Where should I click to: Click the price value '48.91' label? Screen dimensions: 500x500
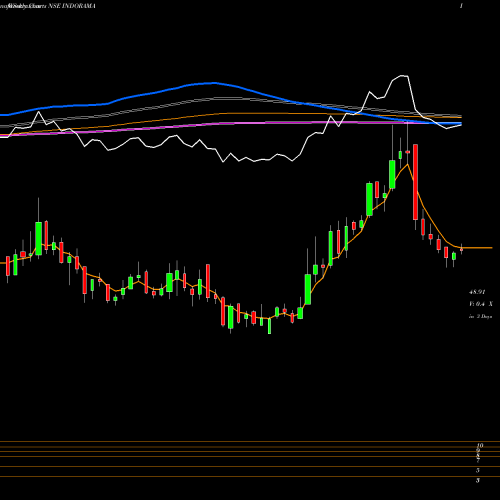[x=477, y=292]
